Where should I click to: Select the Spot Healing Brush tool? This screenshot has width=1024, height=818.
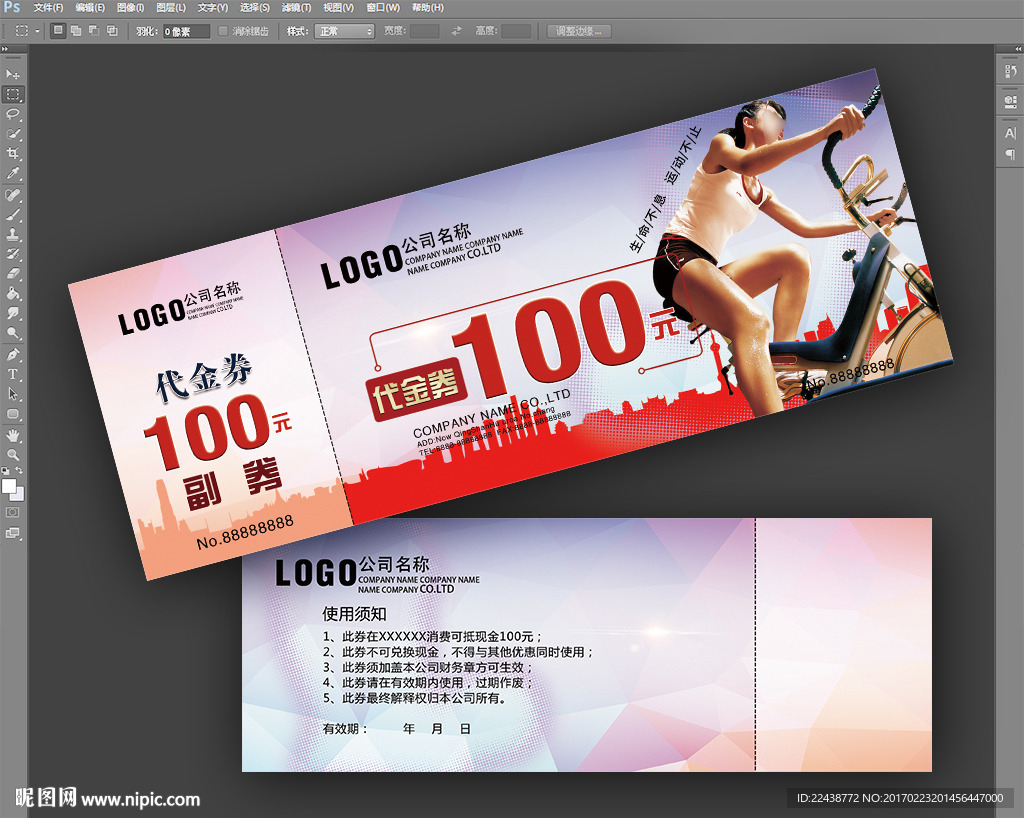click(12, 195)
